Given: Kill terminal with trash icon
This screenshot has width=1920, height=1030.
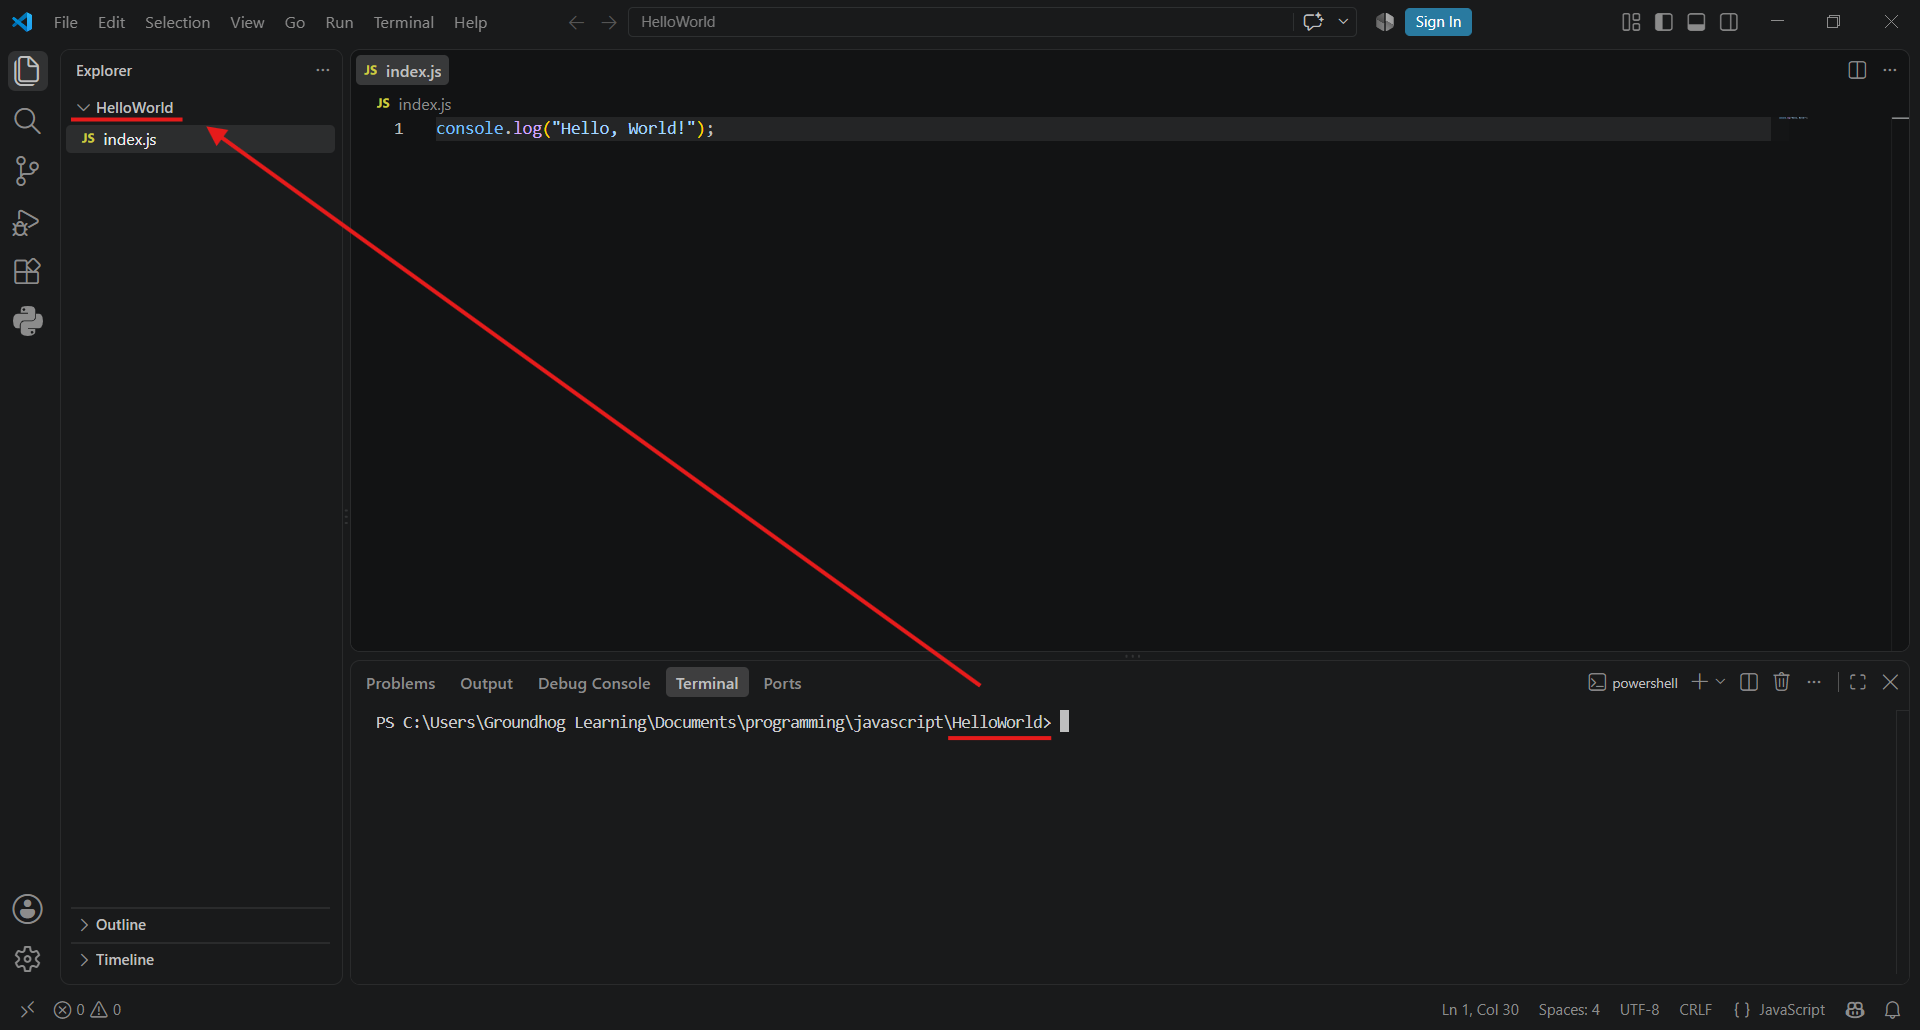Looking at the screenshot, I should click(1781, 682).
